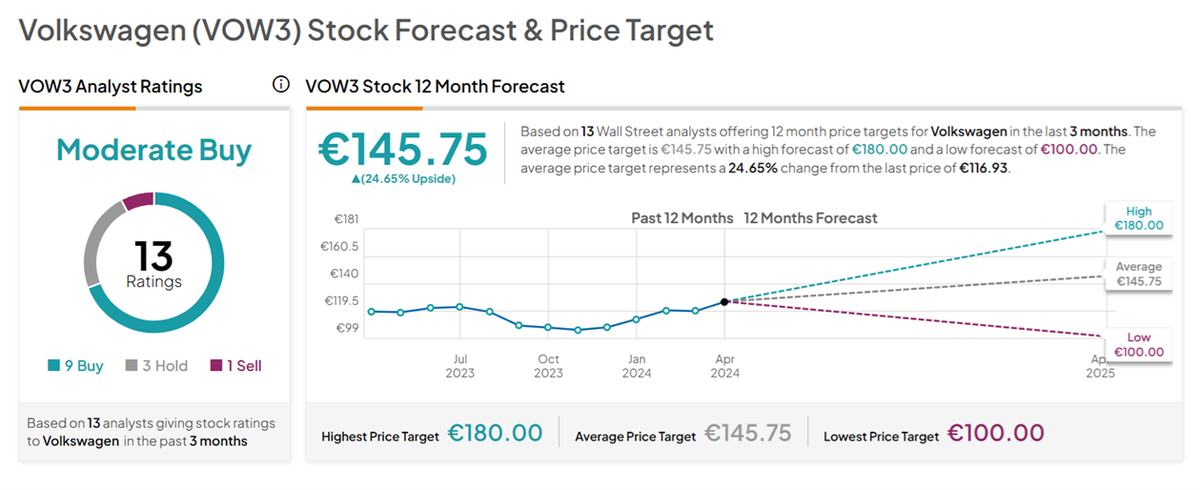The width and height of the screenshot is (1200, 490).
Task: Click the High €180.00 forecast label
Action: tap(1139, 219)
